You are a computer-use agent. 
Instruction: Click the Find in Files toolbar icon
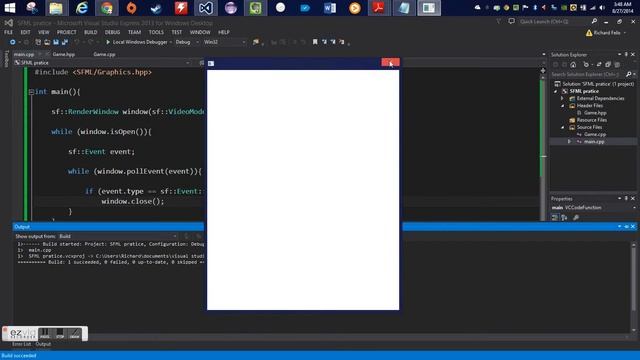(256, 42)
